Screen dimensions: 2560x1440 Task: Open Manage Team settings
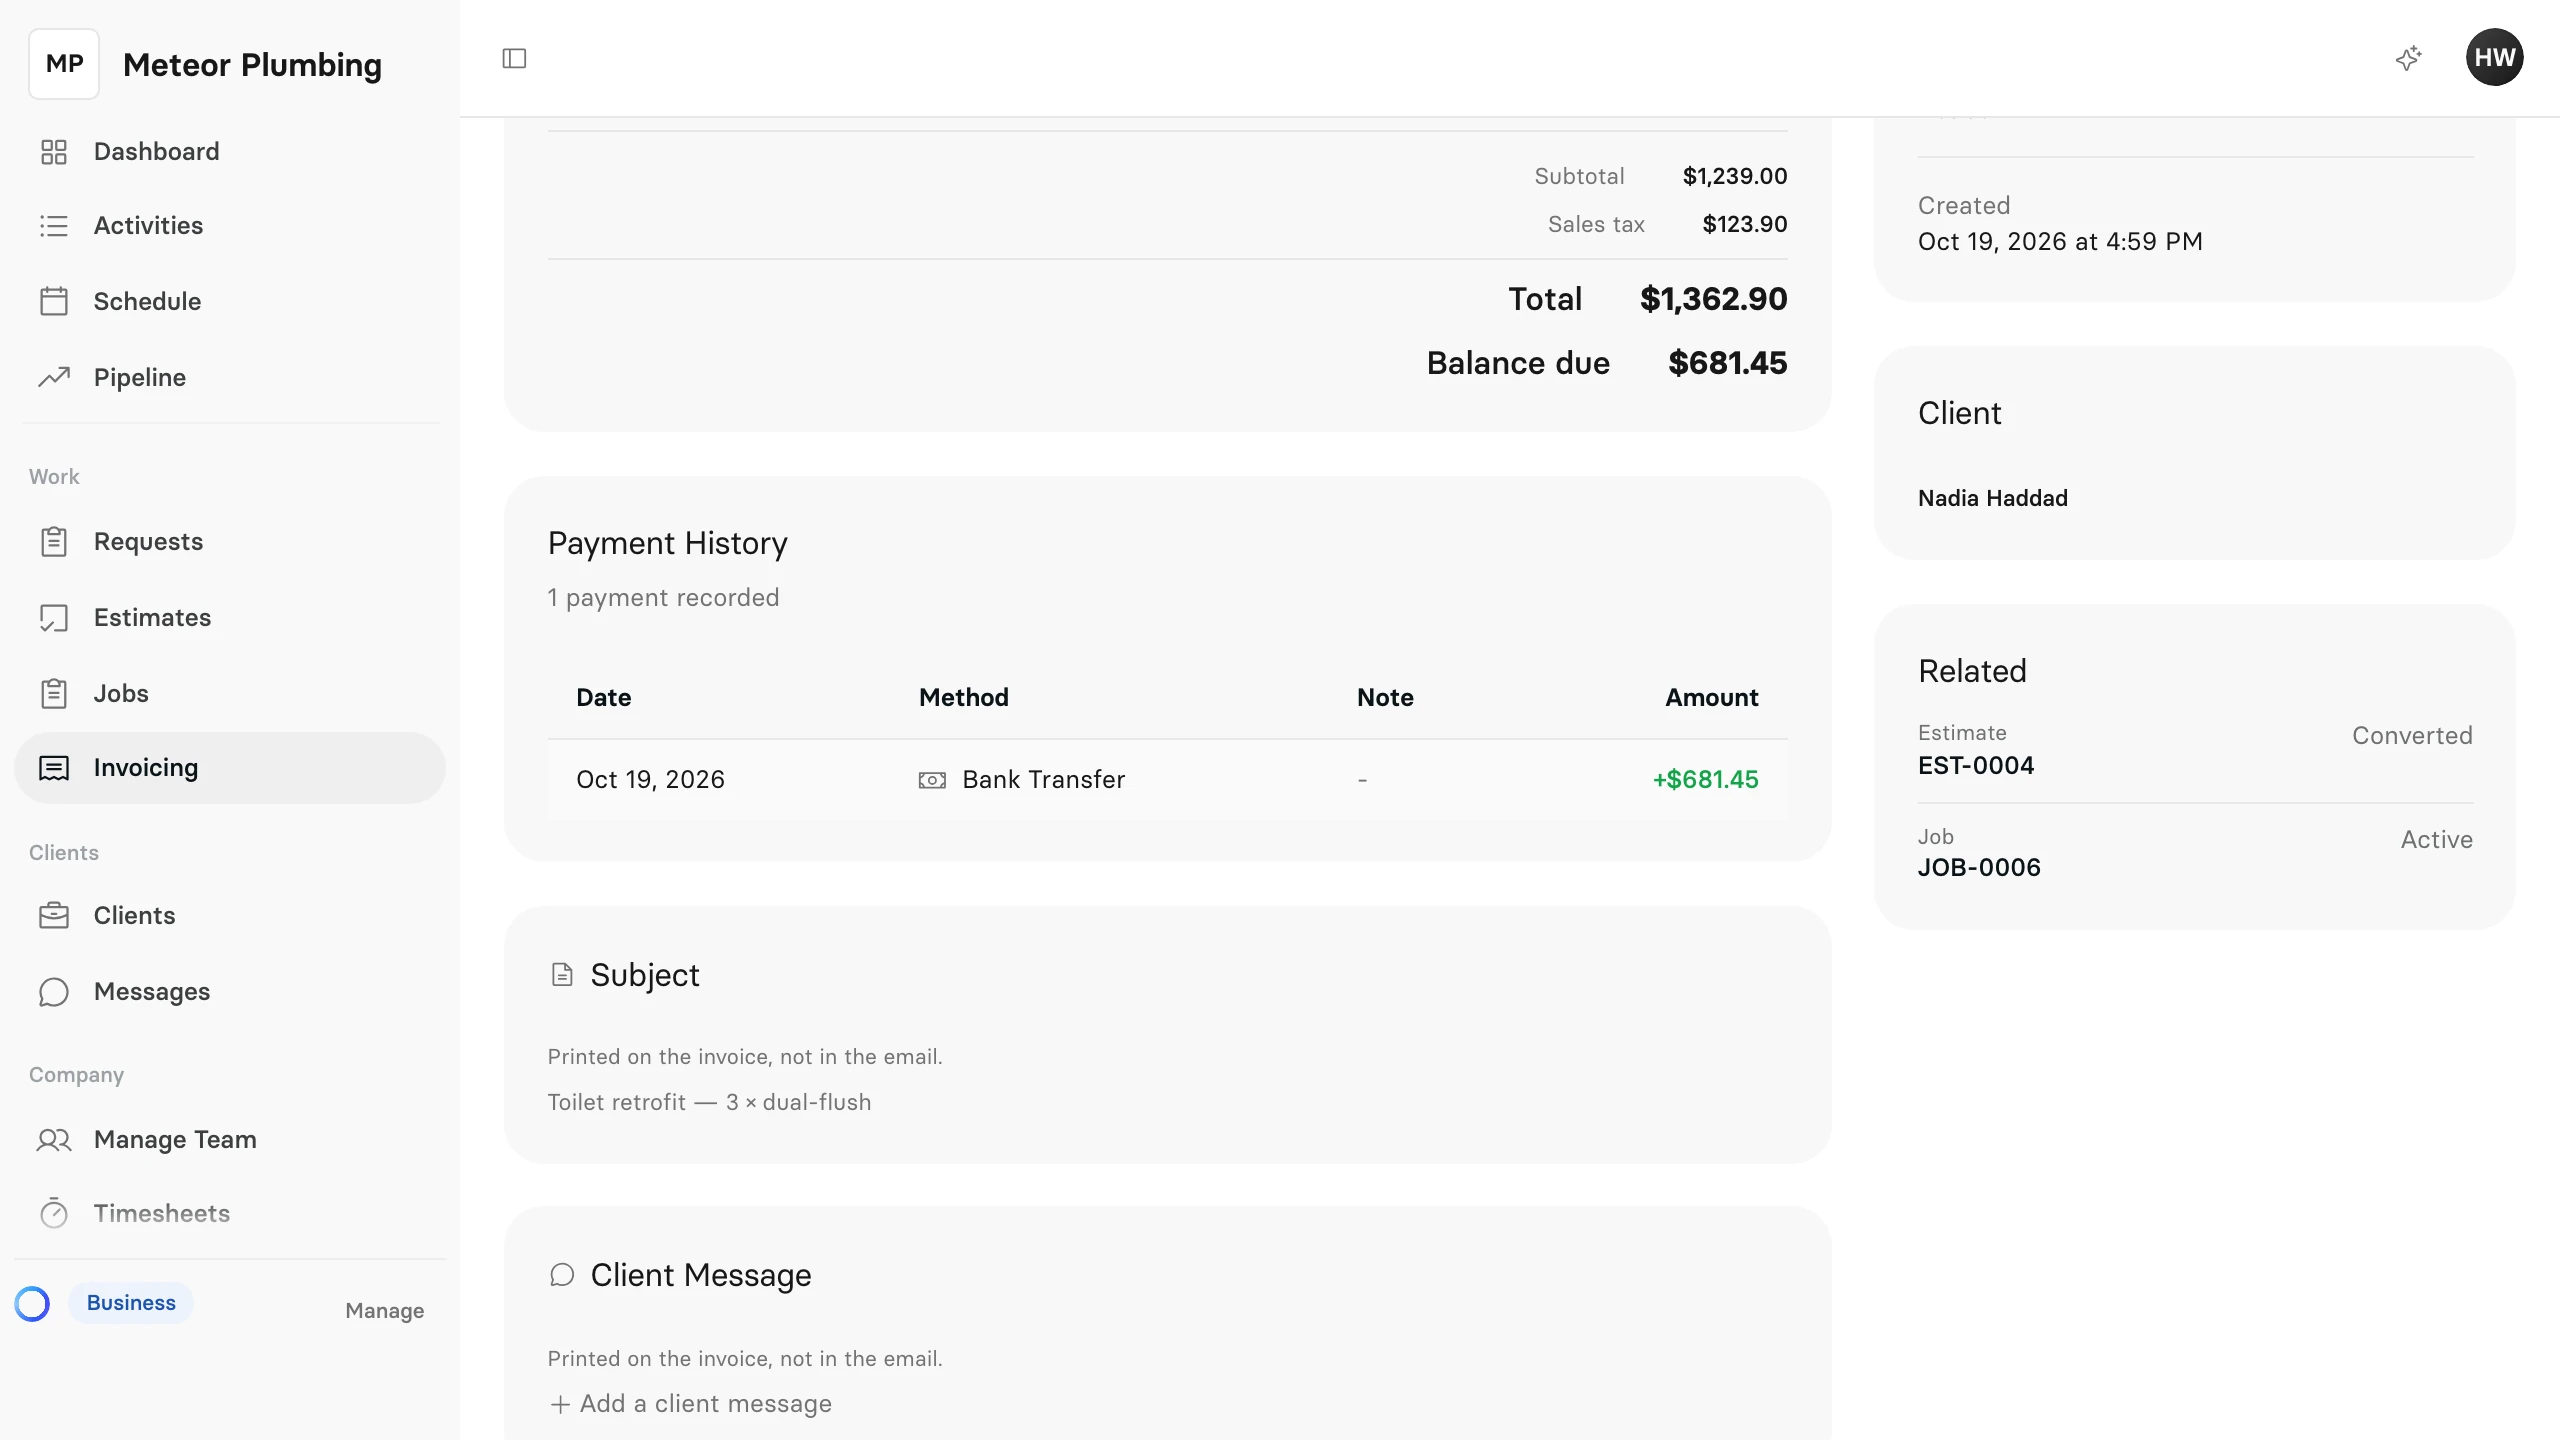pos(230,1140)
